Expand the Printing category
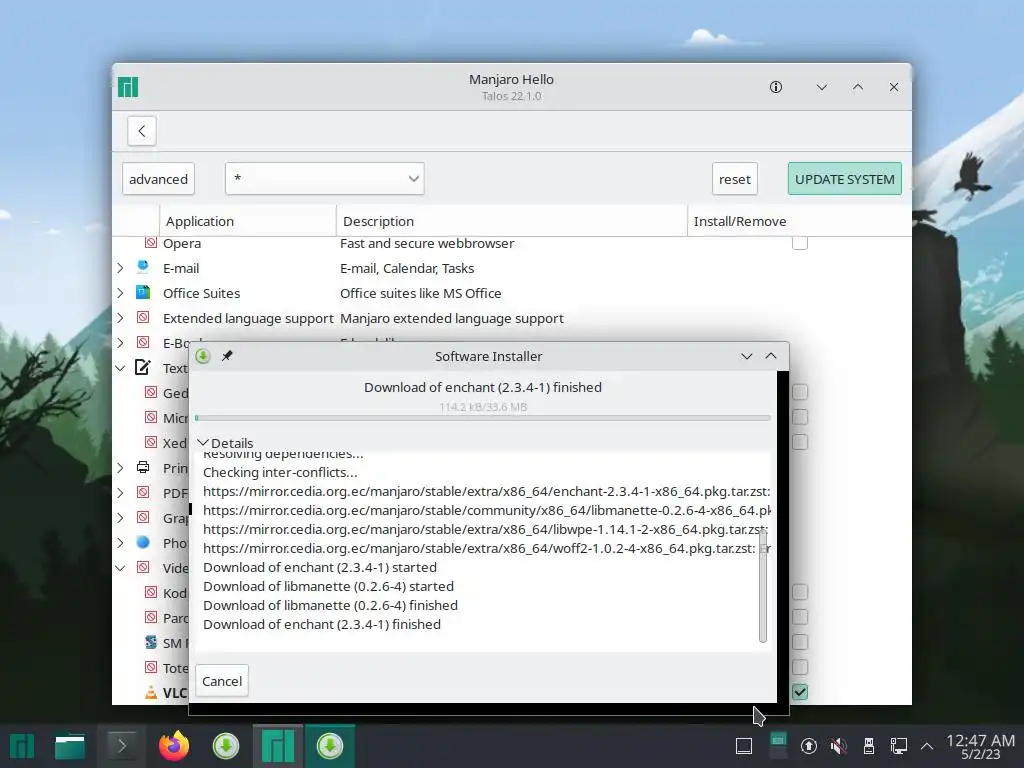1024x768 pixels. pyautogui.click(x=120, y=468)
